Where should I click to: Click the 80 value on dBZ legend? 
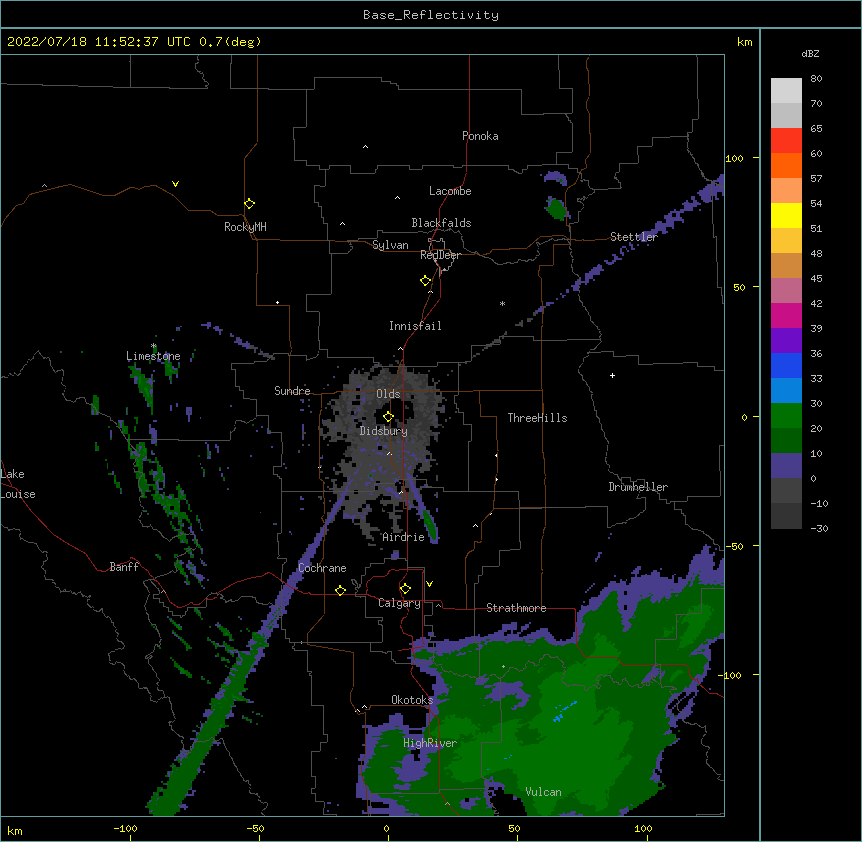[816, 79]
